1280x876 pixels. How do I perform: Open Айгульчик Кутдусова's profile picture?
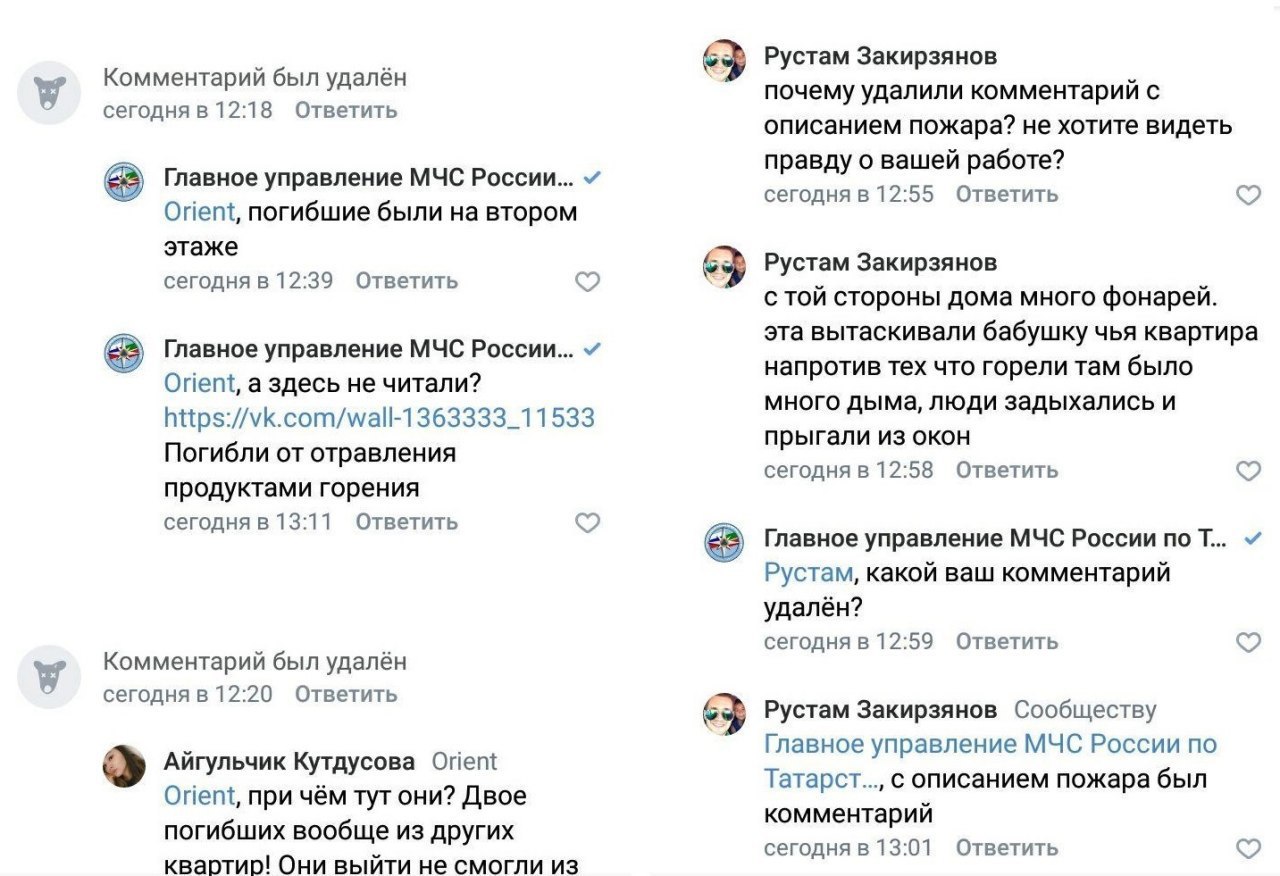[124, 766]
